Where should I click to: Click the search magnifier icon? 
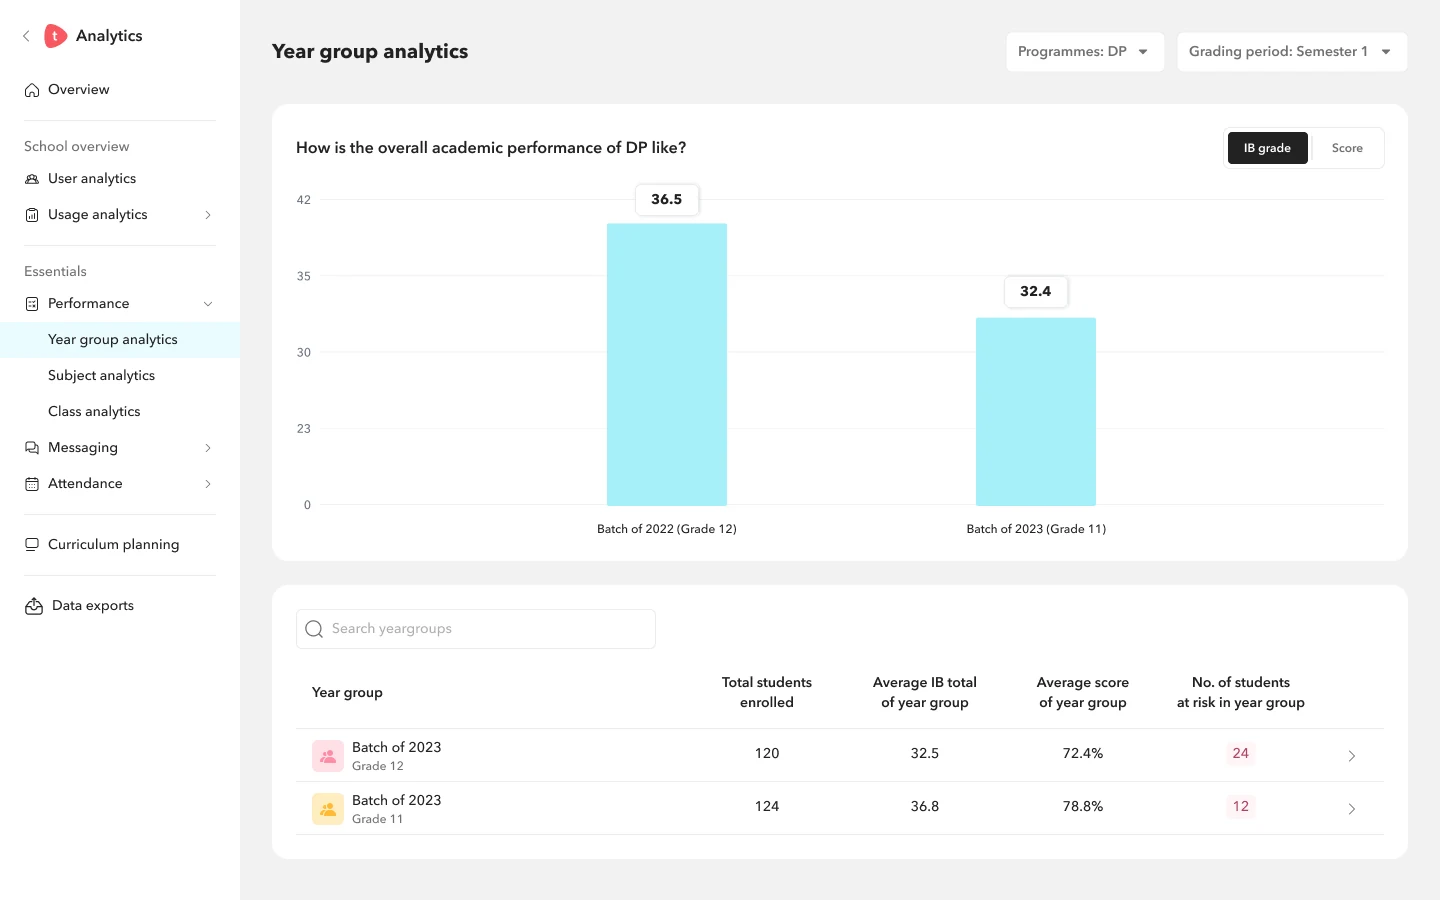coord(314,629)
